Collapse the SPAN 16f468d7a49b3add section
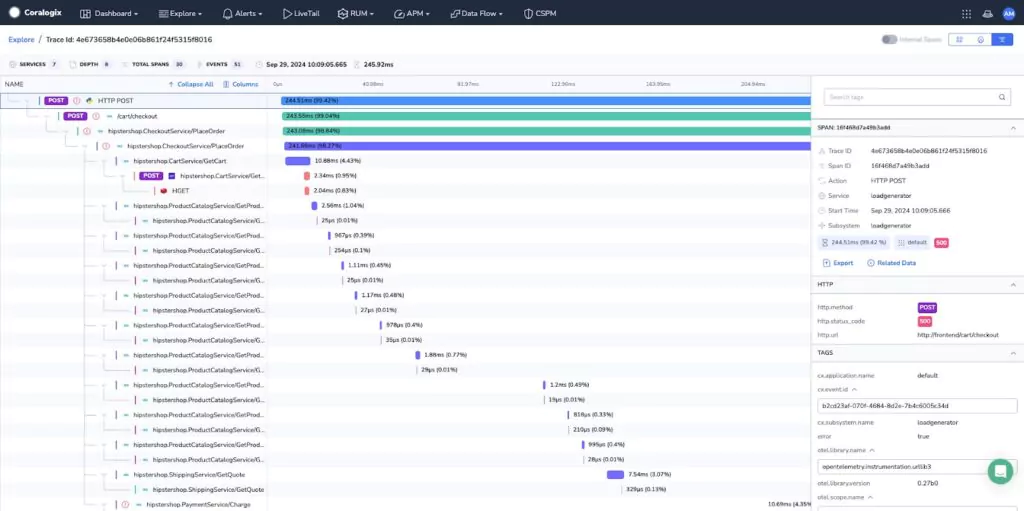Viewport: 1024px width, 511px height. [1013, 127]
